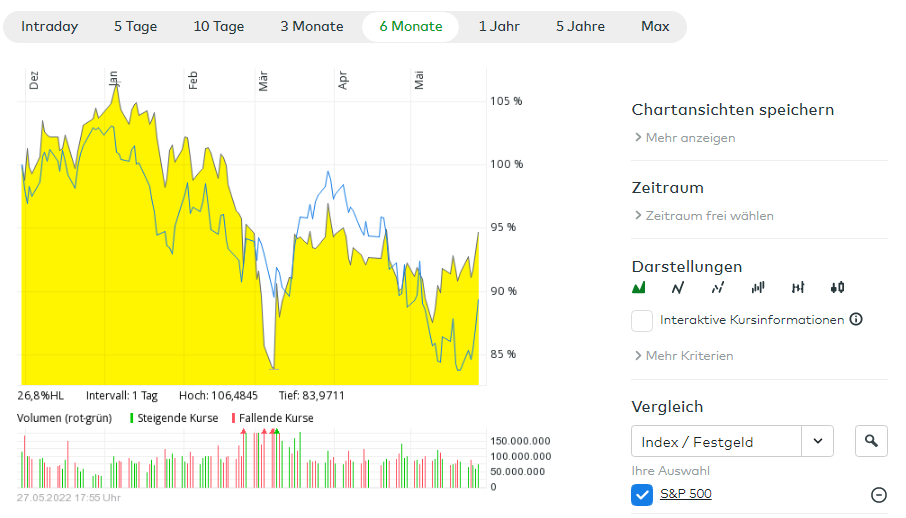The height and width of the screenshot is (518, 906).
Task: Click the März marker on chart timeline
Action: pos(264,80)
